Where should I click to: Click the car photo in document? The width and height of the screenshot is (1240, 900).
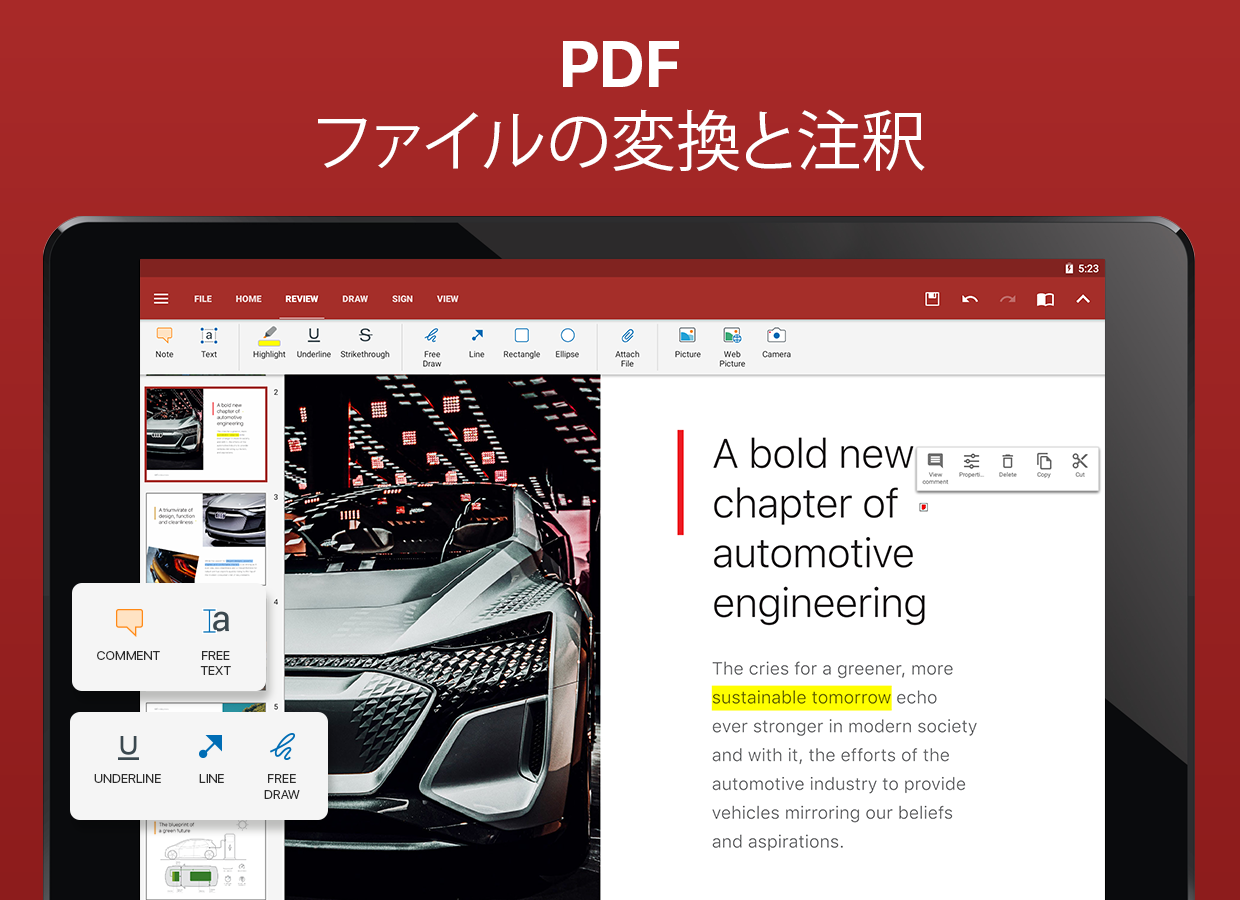[x=442, y=637]
